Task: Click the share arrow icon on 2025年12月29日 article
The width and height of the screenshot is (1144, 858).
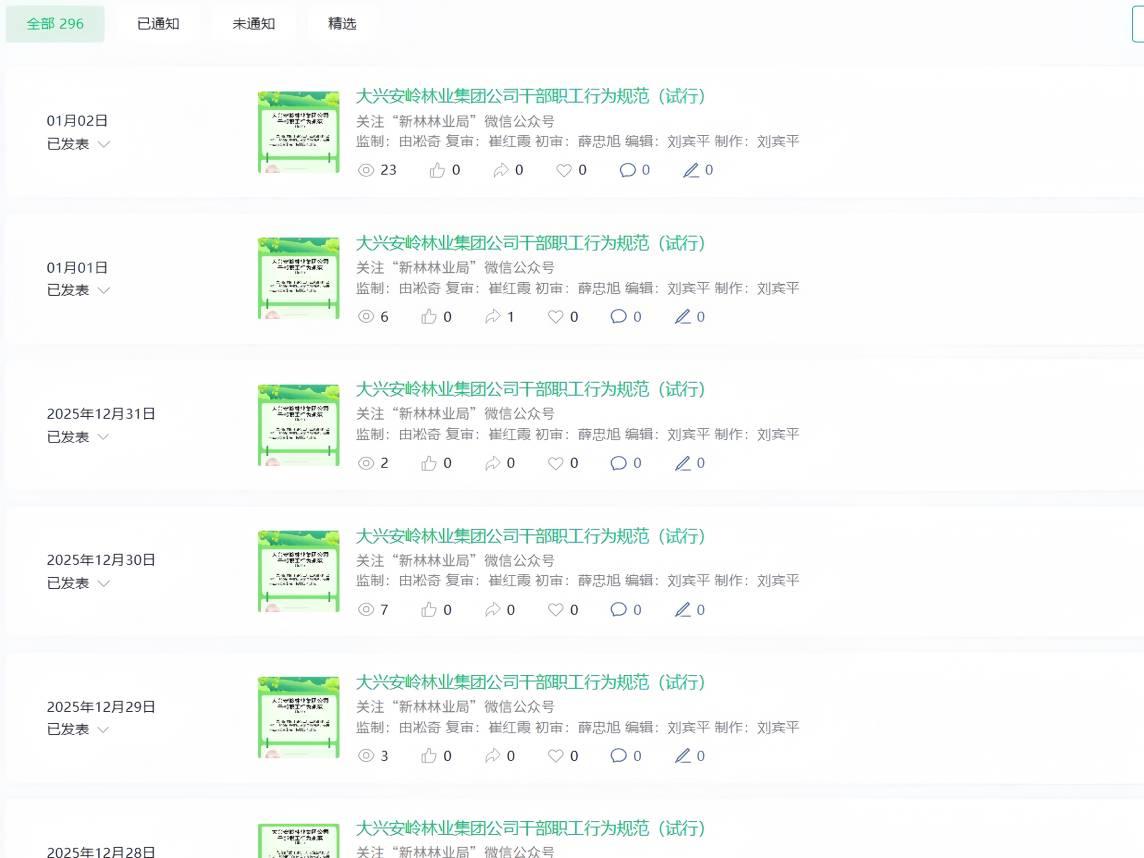Action: [492, 756]
